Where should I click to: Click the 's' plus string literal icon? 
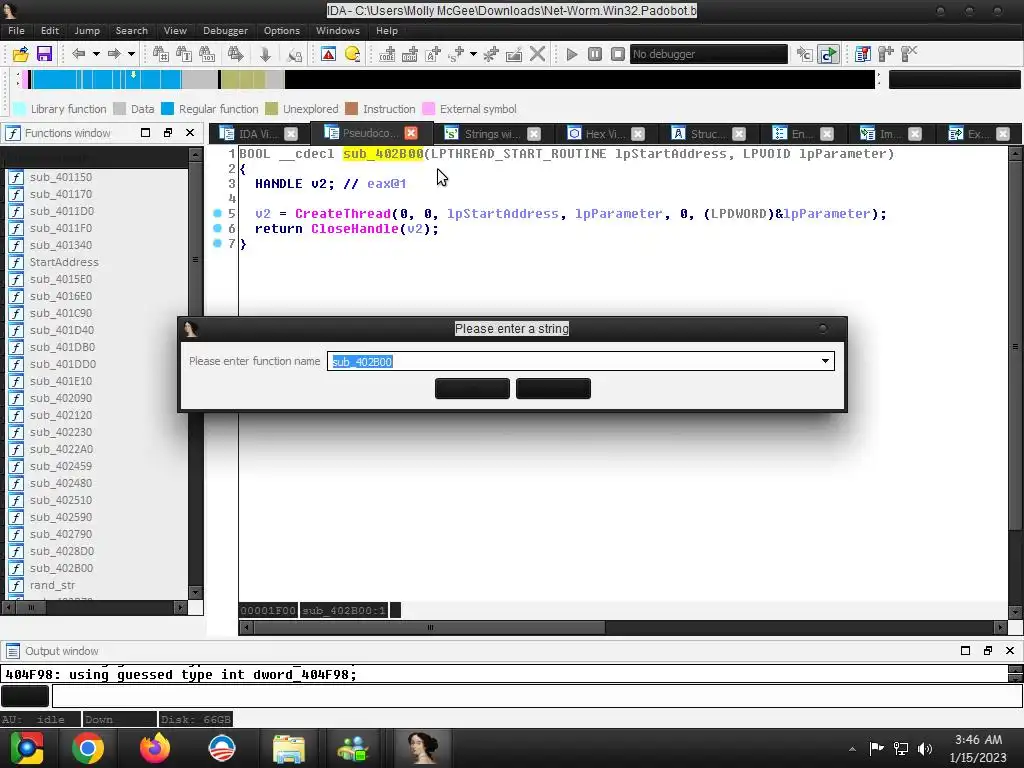click(x=456, y=54)
